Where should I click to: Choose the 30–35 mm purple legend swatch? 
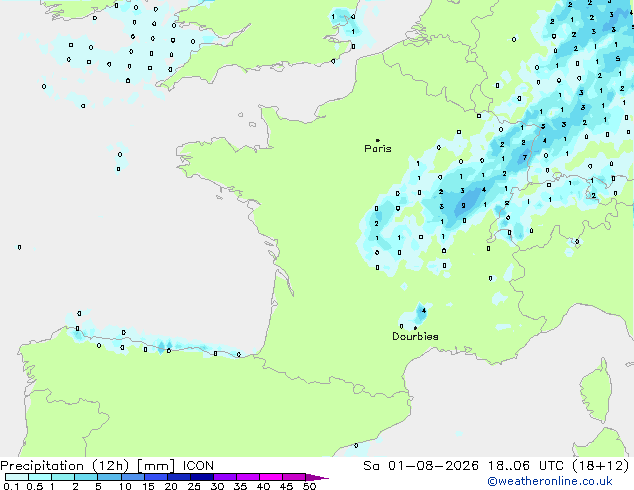coord(225,477)
